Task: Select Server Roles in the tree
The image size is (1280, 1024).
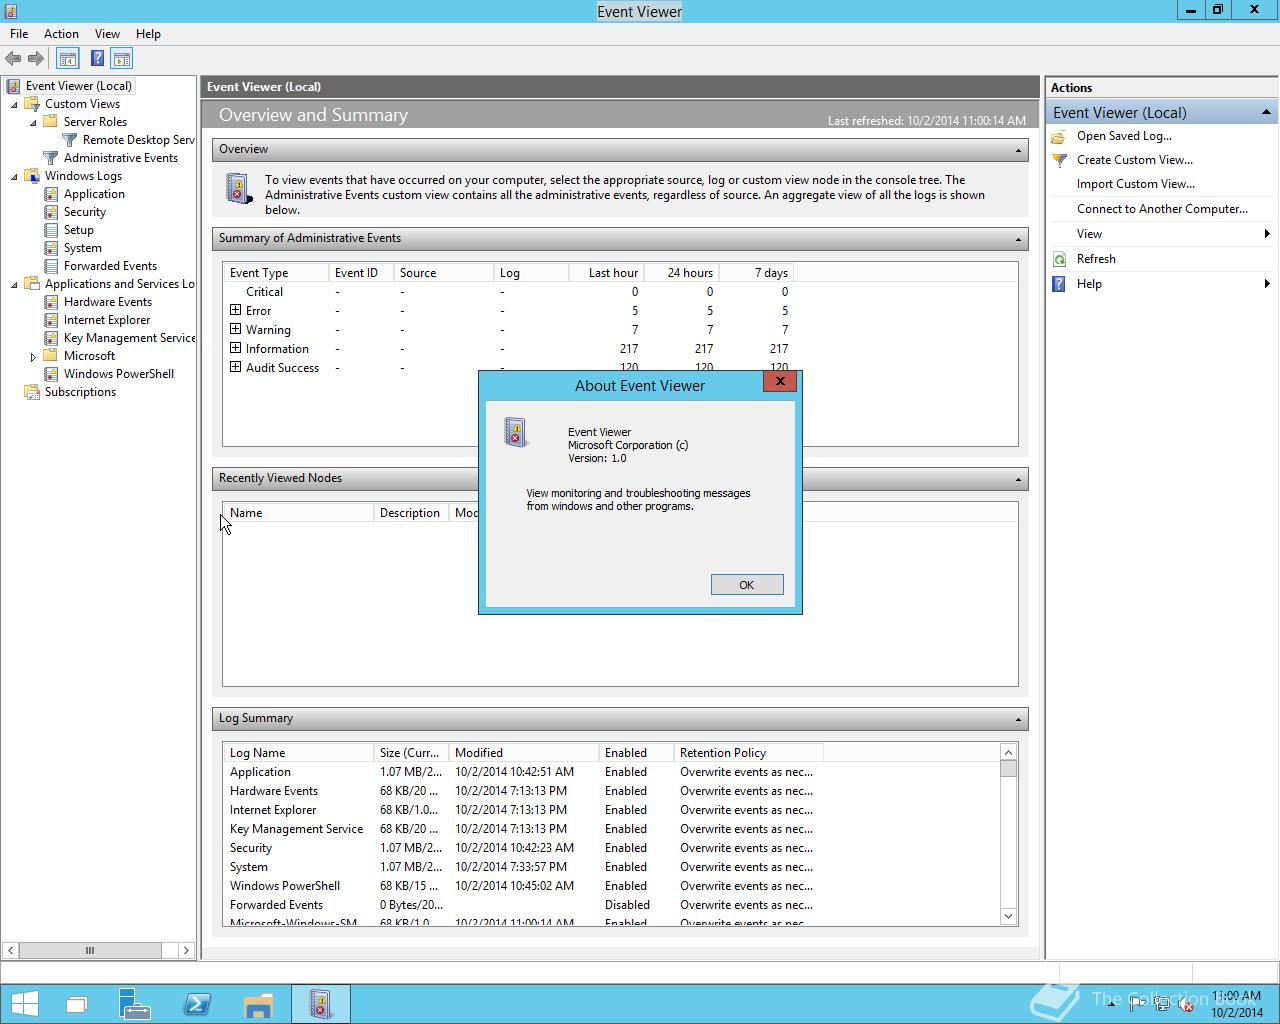Action: 95,122
